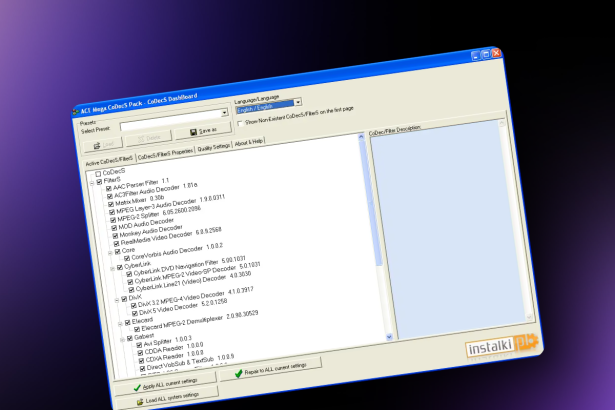Close the CoDecS Dashboard window
615x410 pixels.
tap(496, 53)
